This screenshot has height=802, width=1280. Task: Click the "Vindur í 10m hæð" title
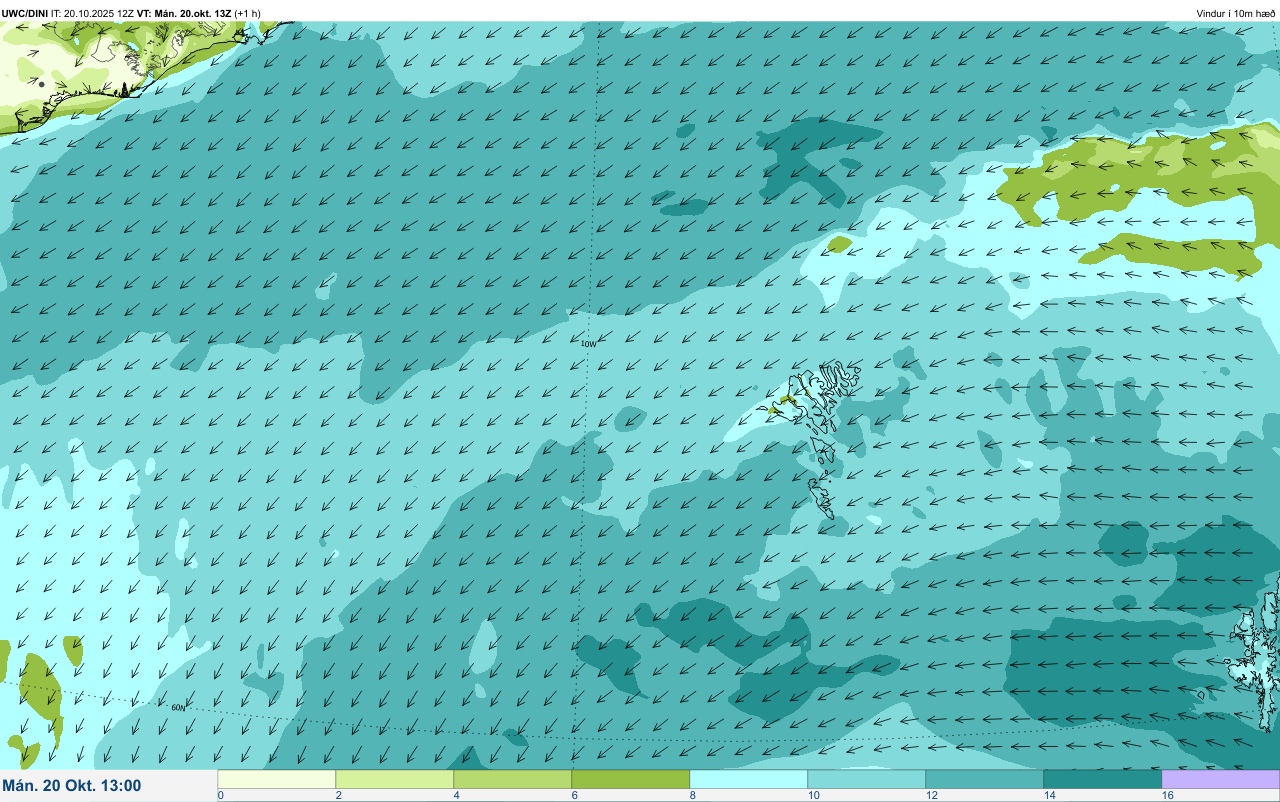[x=1236, y=13]
